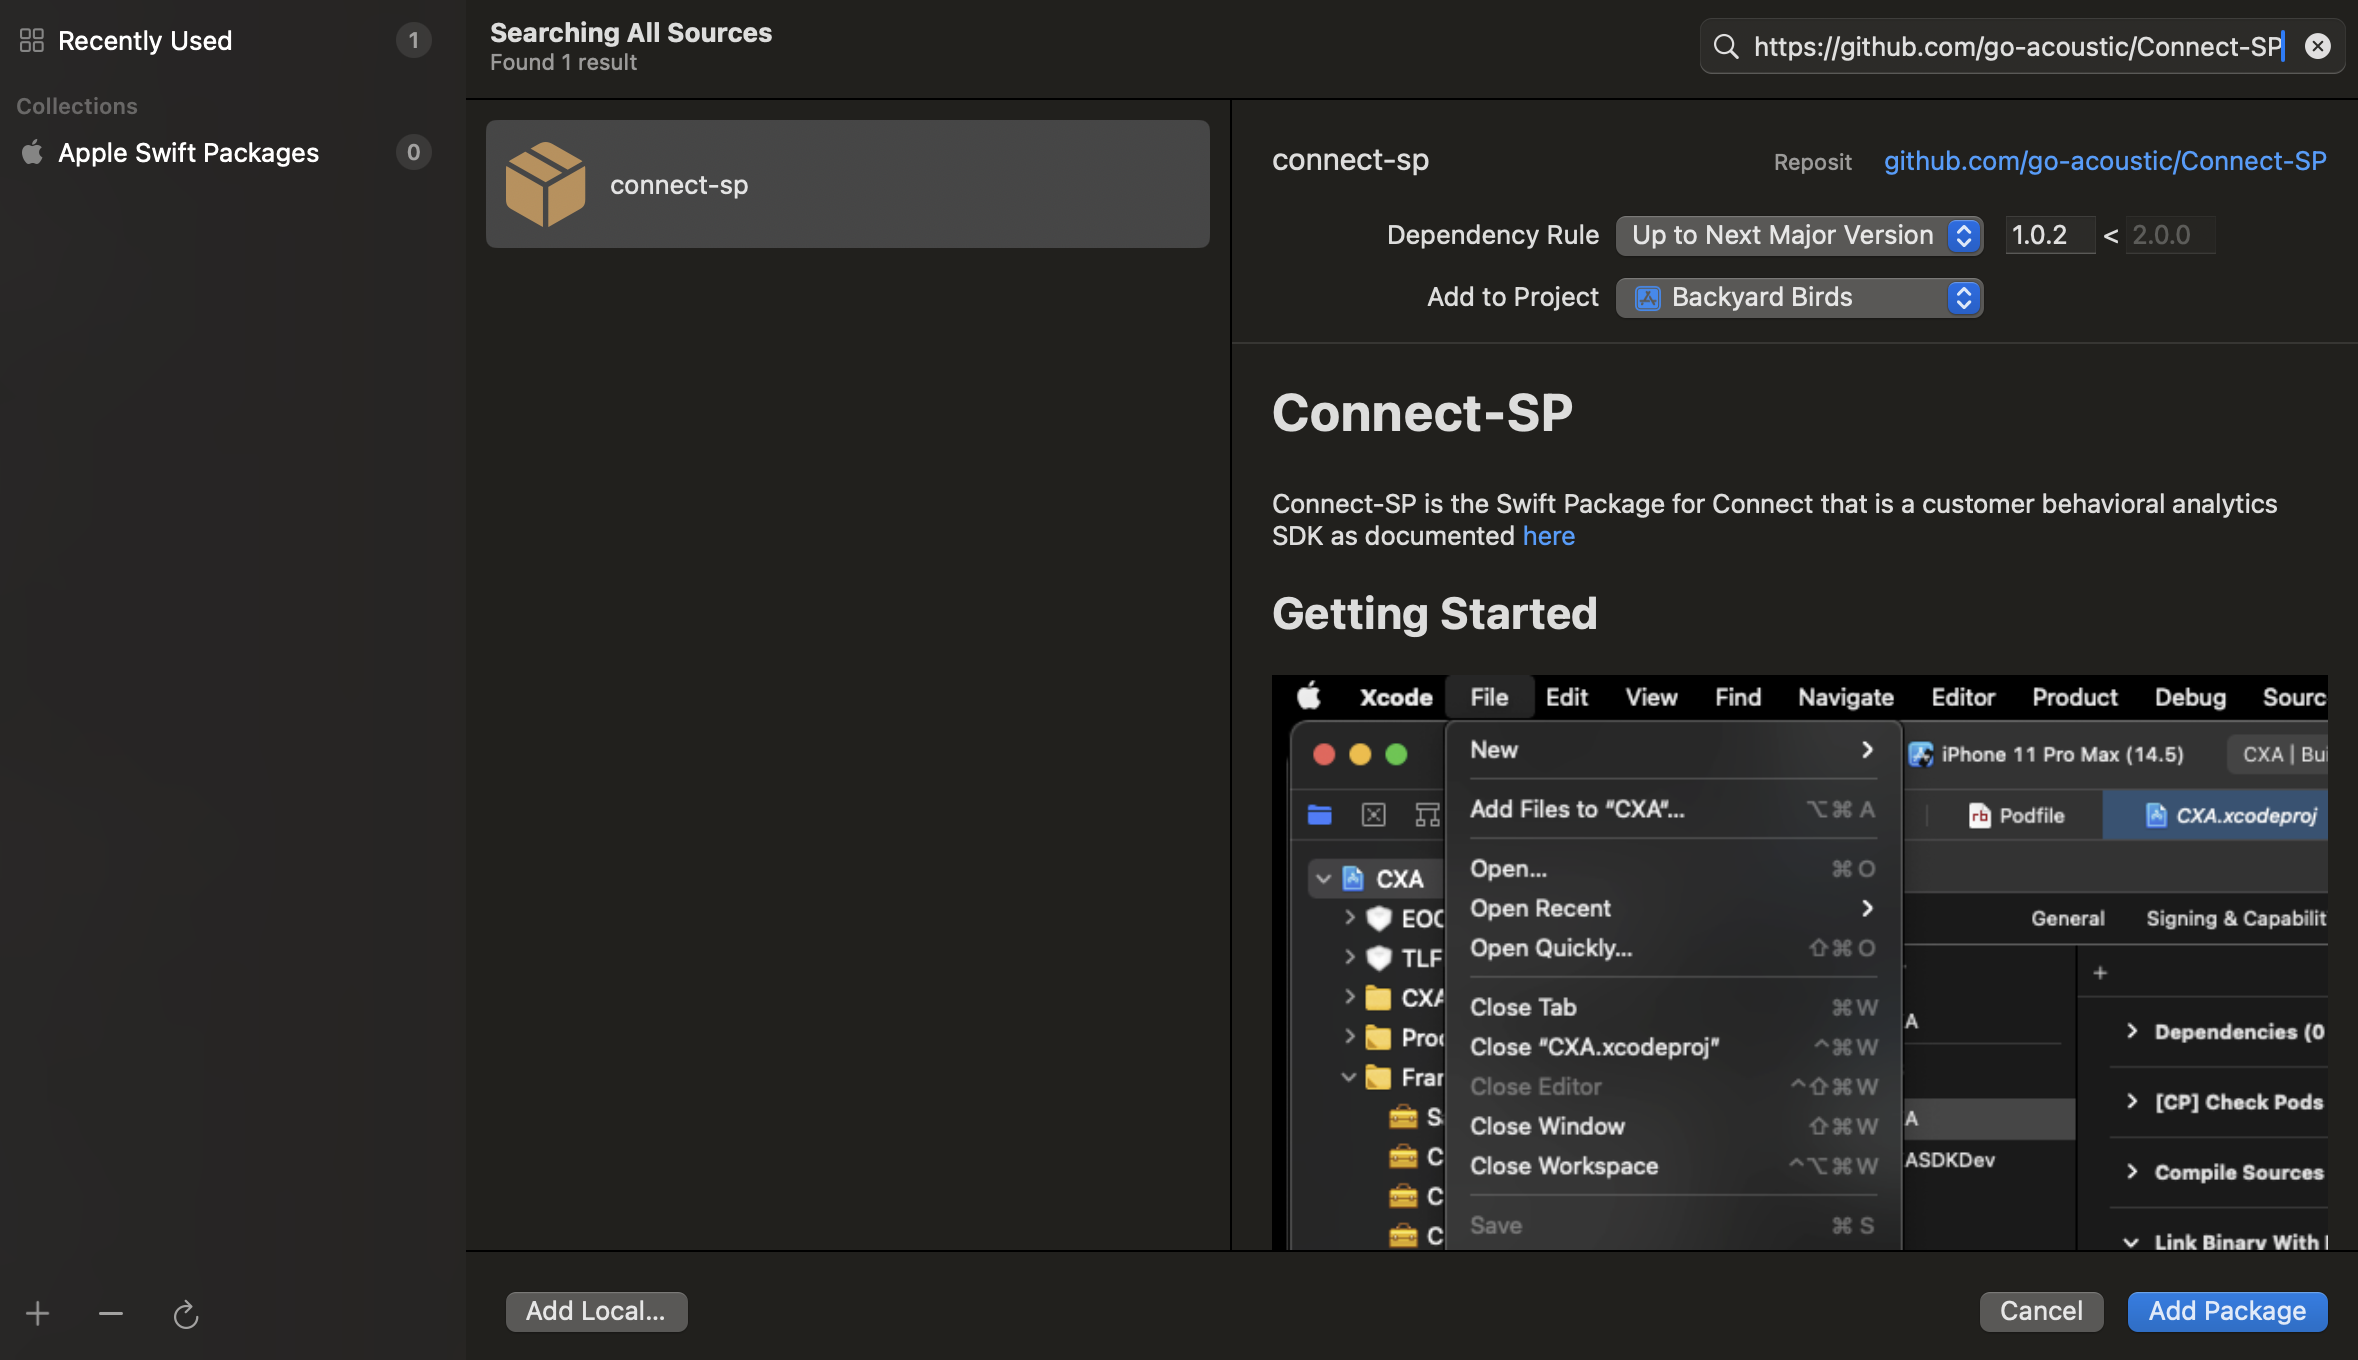Open the Dependency Rule dropdown
The image size is (2358, 1360).
click(1799, 235)
